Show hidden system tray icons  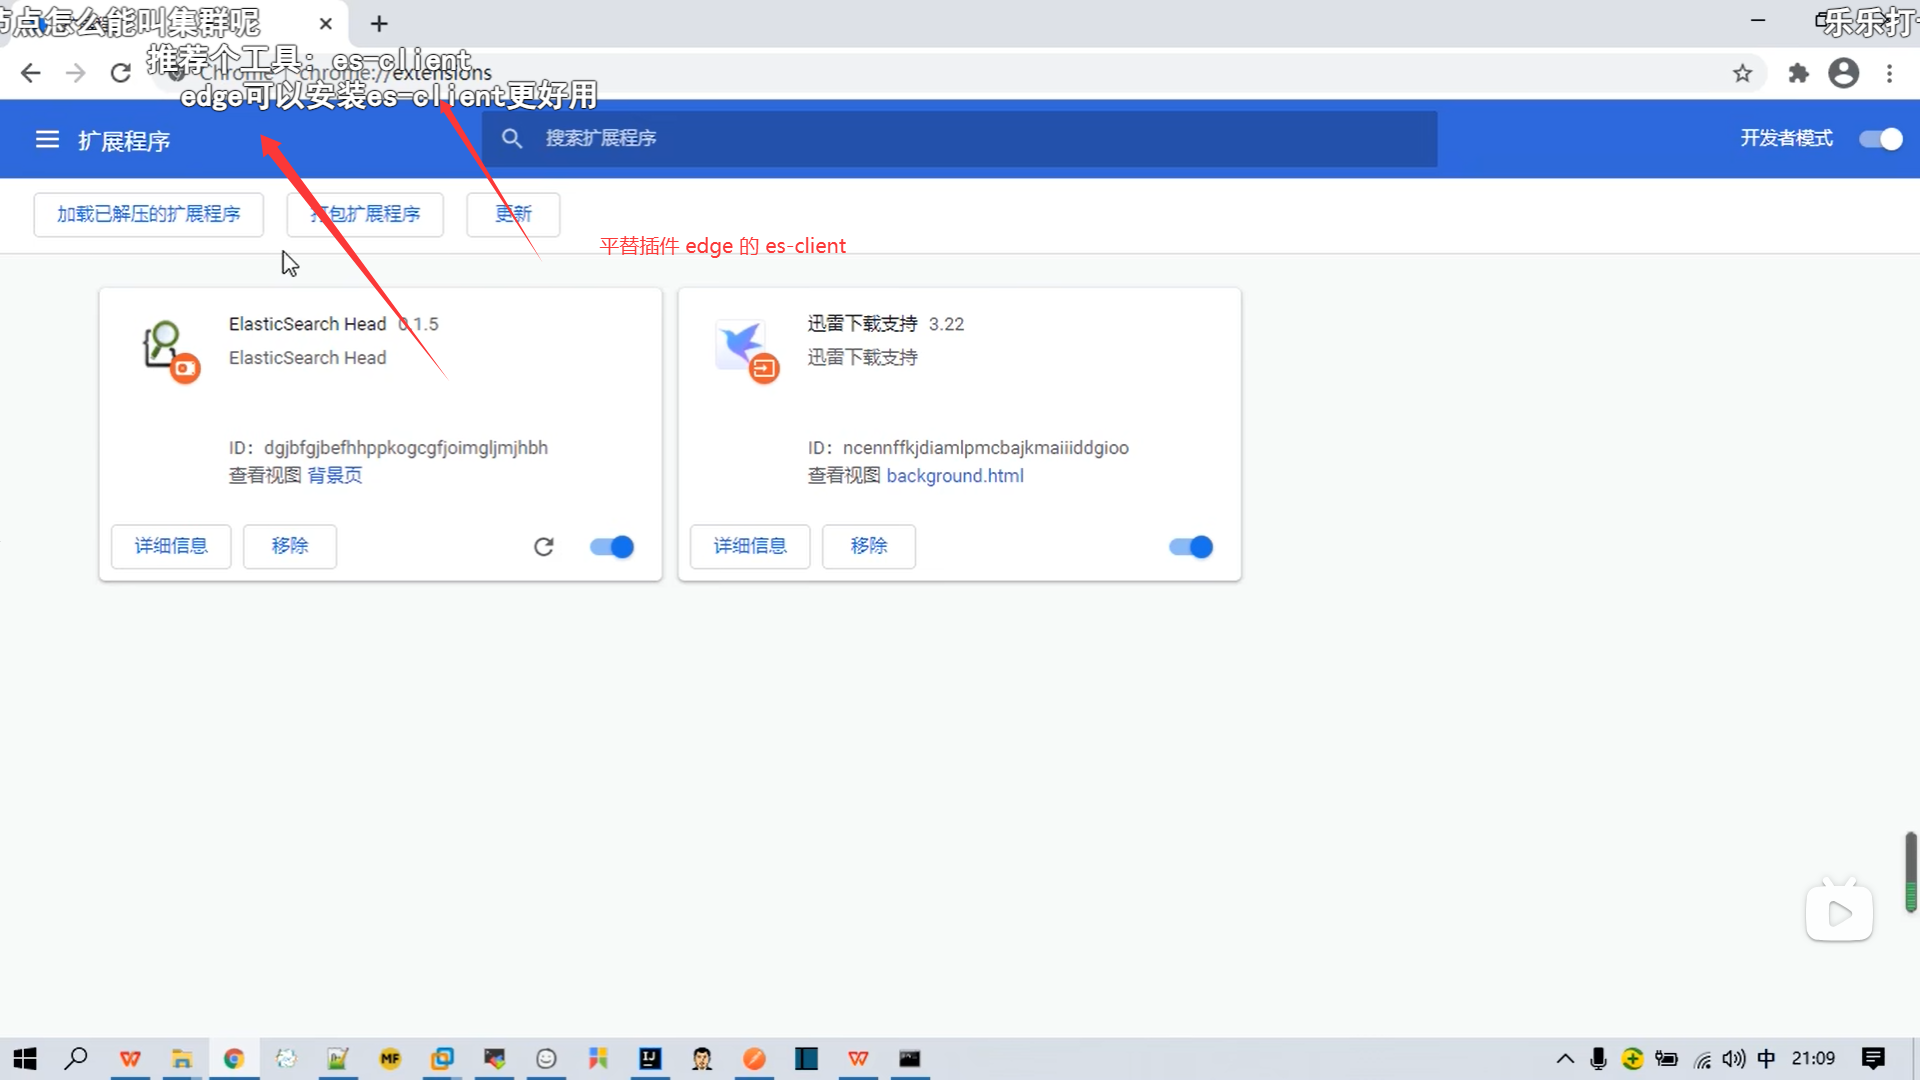(x=1565, y=1058)
